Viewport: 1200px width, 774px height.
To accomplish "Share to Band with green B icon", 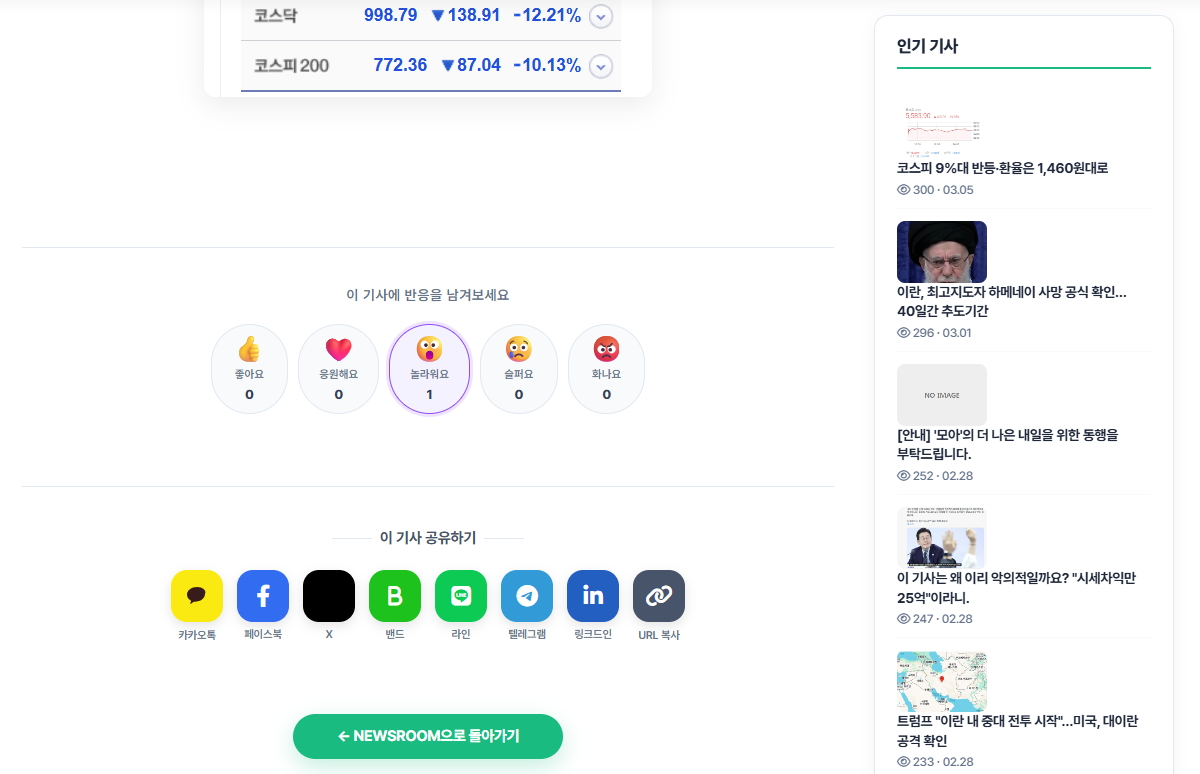I will 395,596.
